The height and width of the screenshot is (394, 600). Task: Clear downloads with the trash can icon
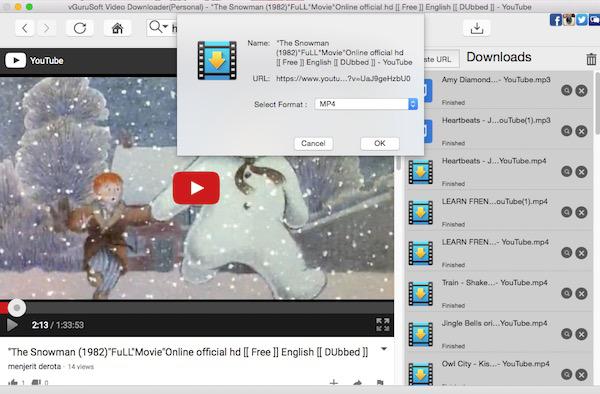click(591, 59)
